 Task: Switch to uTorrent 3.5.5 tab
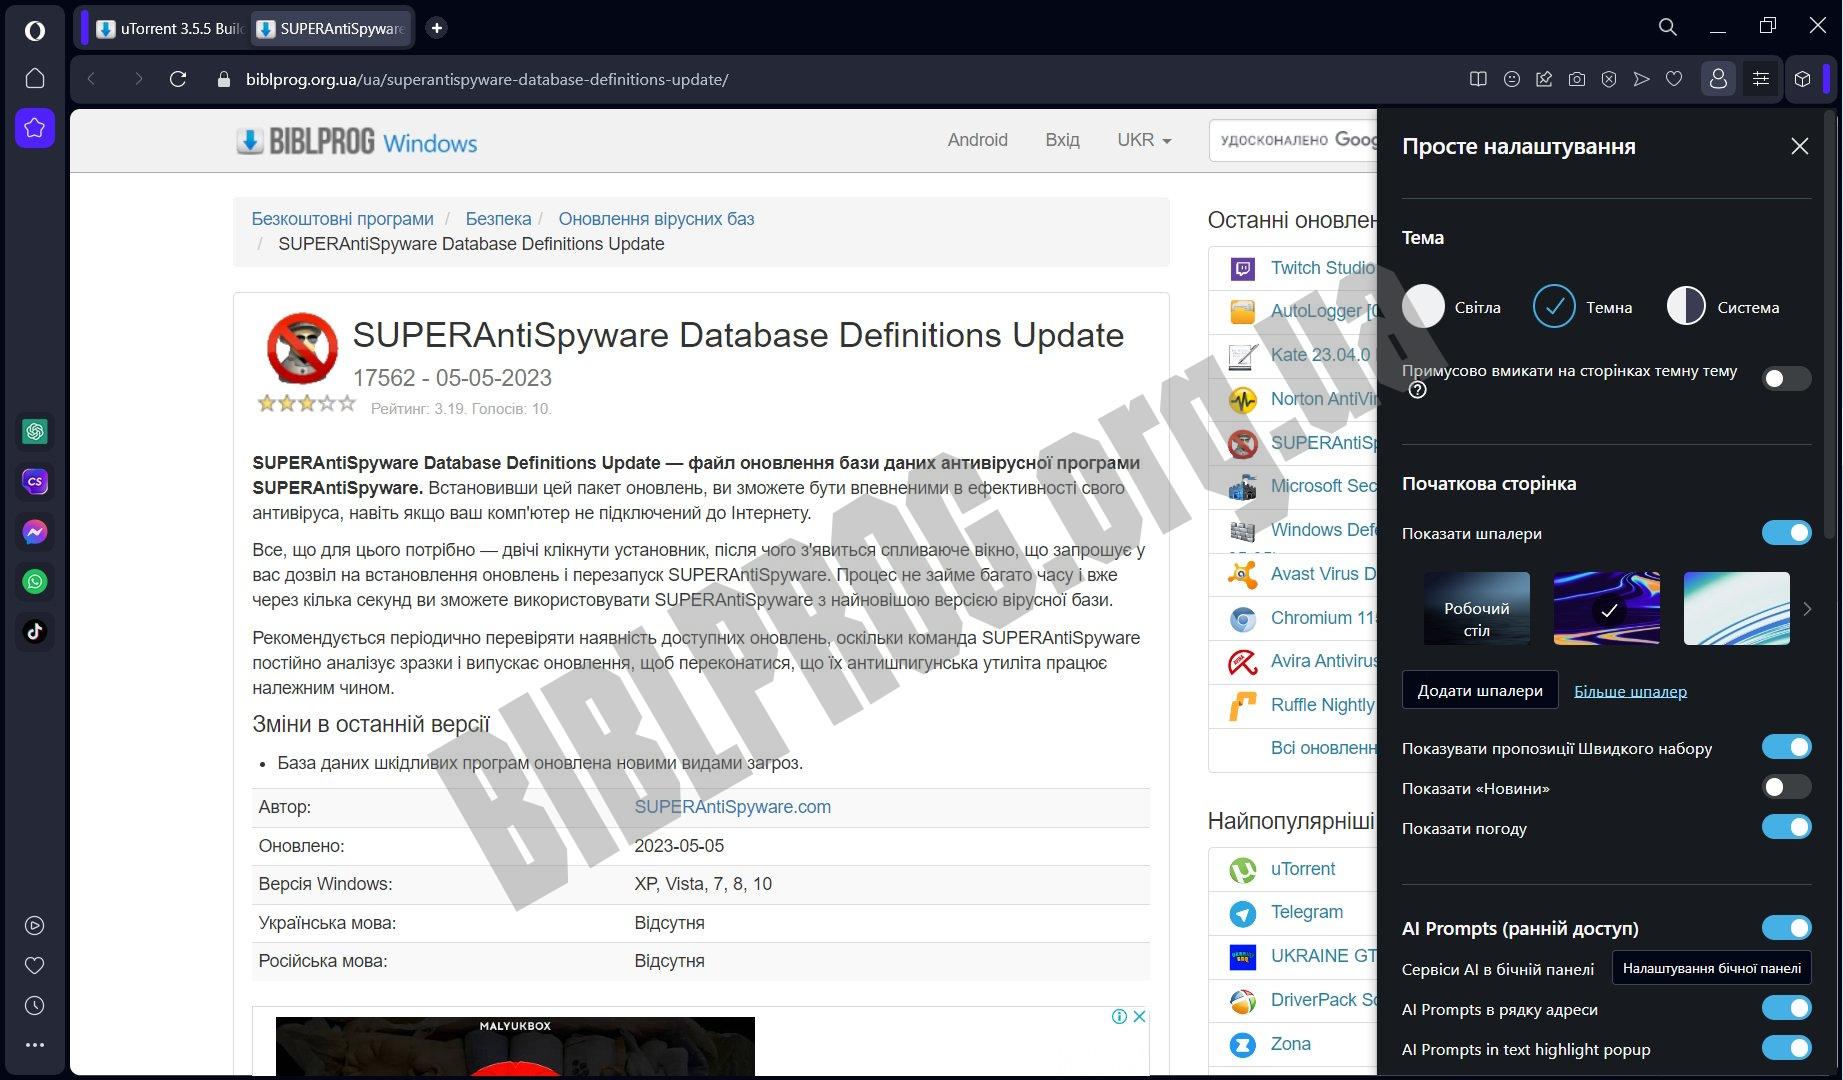click(168, 28)
